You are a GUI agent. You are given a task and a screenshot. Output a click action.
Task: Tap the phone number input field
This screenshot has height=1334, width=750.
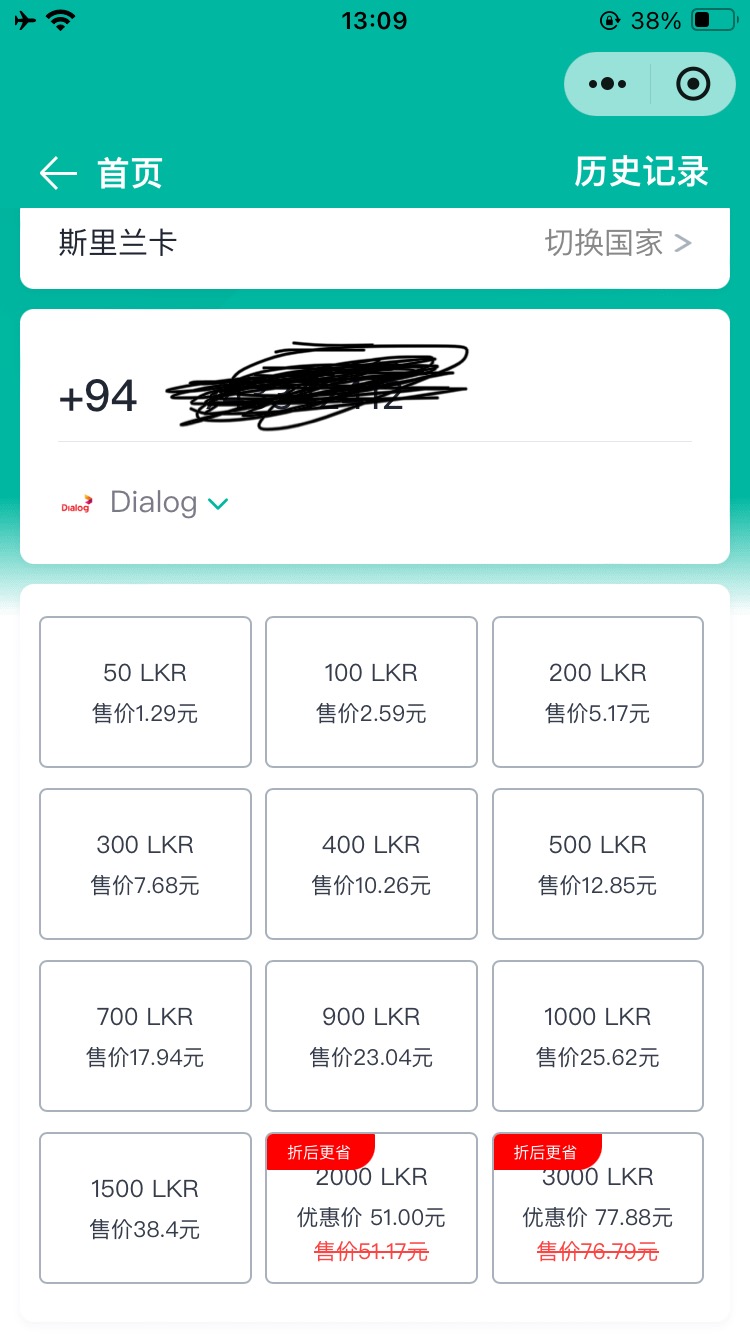(x=400, y=397)
